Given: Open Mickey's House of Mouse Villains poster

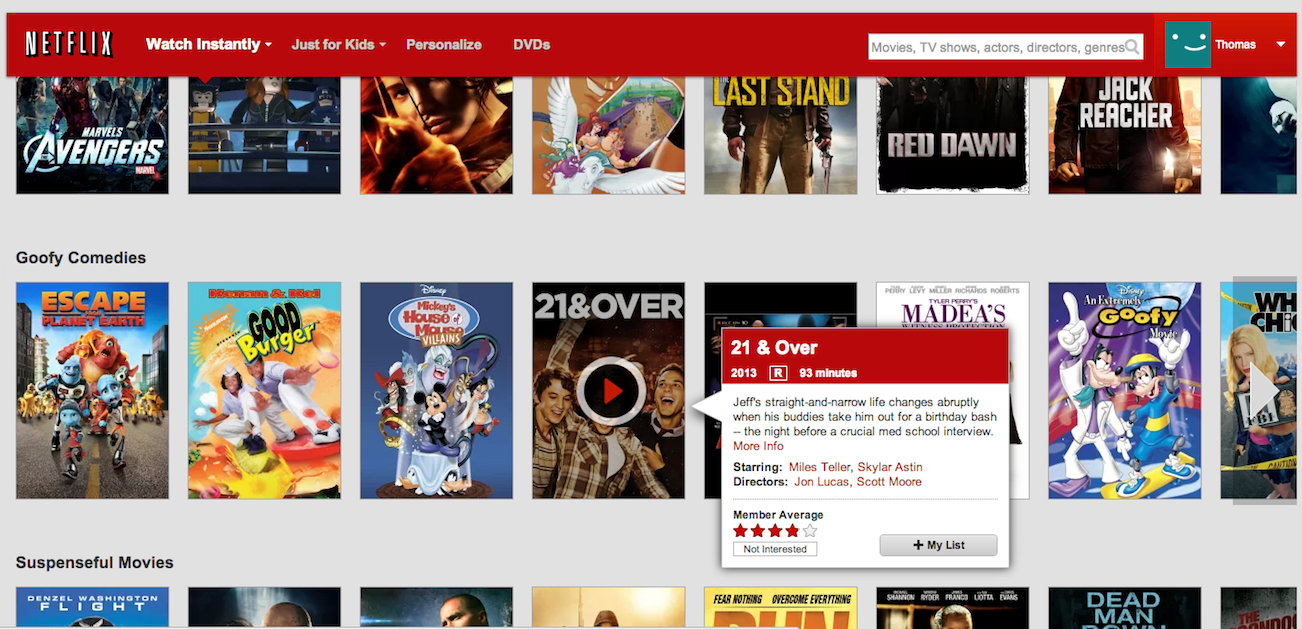Looking at the screenshot, I should [x=436, y=390].
